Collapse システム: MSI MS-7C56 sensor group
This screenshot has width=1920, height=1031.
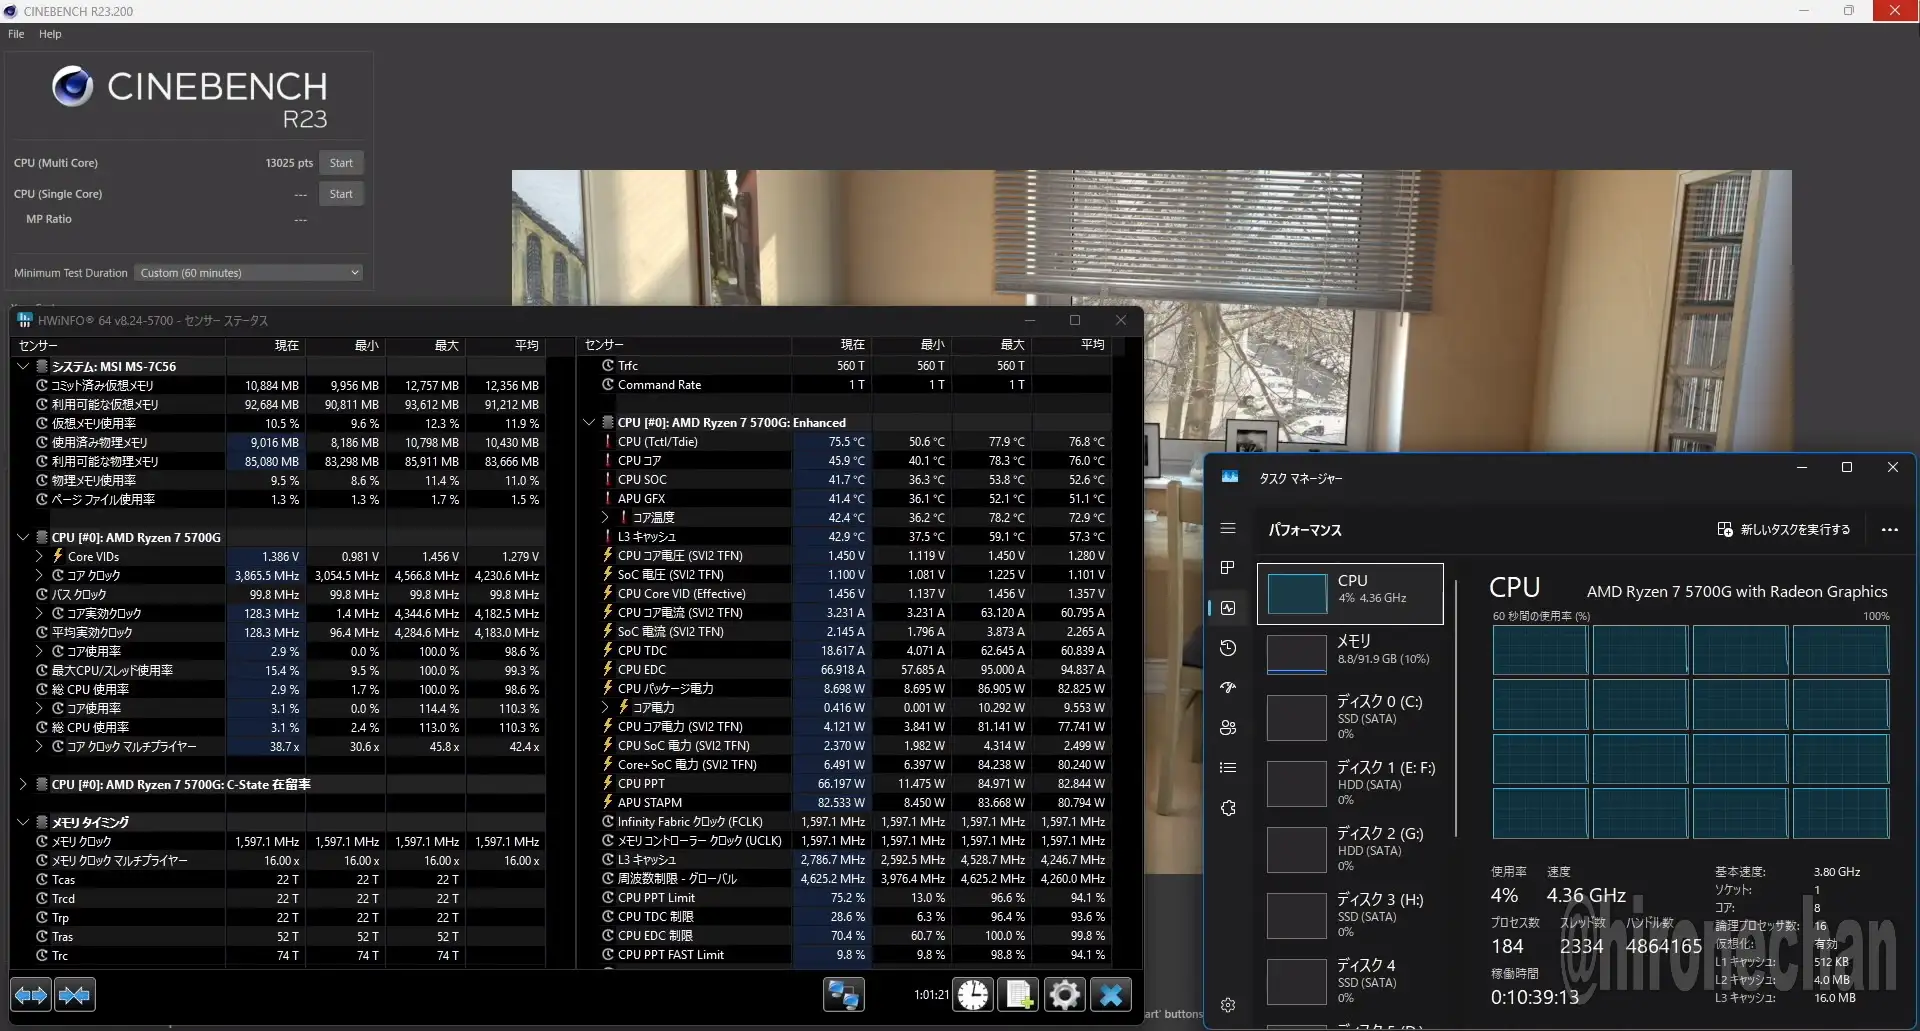23,367
